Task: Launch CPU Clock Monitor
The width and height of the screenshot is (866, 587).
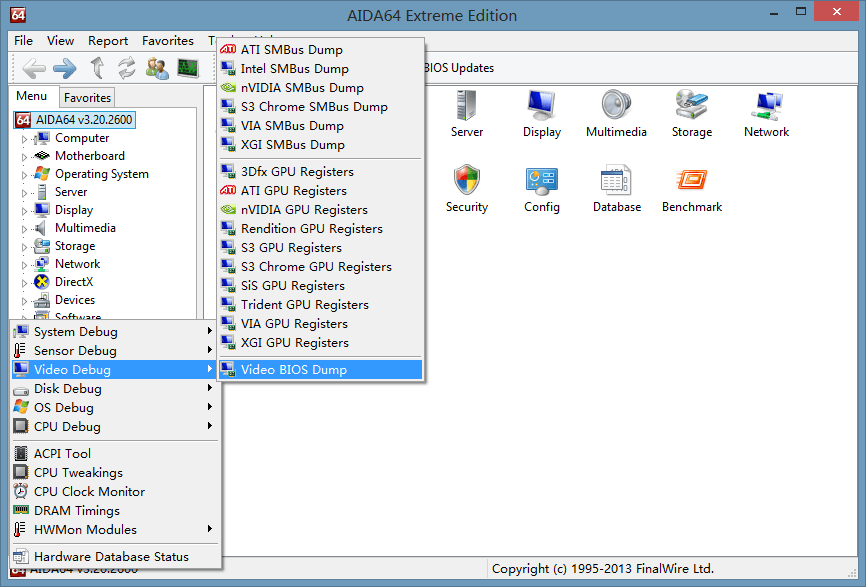Action: click(x=115, y=491)
